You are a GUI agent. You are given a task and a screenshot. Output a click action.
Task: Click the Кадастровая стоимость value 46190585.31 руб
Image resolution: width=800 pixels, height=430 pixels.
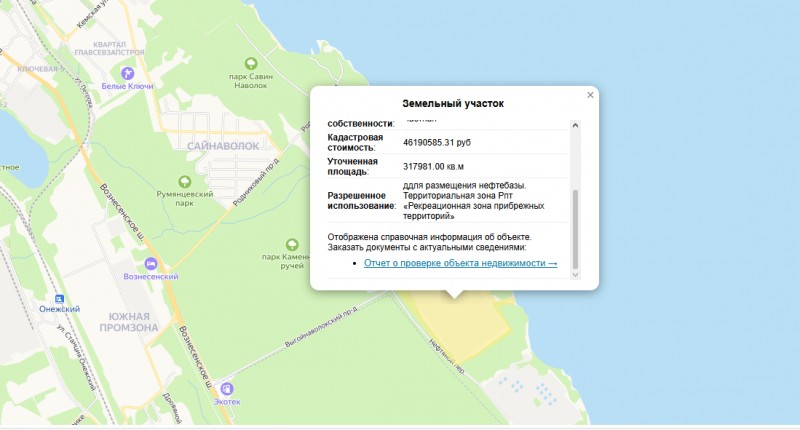(436, 143)
